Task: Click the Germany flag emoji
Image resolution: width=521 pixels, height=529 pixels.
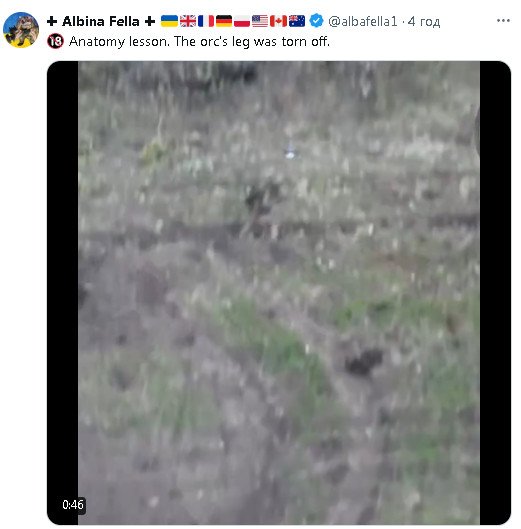Action: point(224,21)
